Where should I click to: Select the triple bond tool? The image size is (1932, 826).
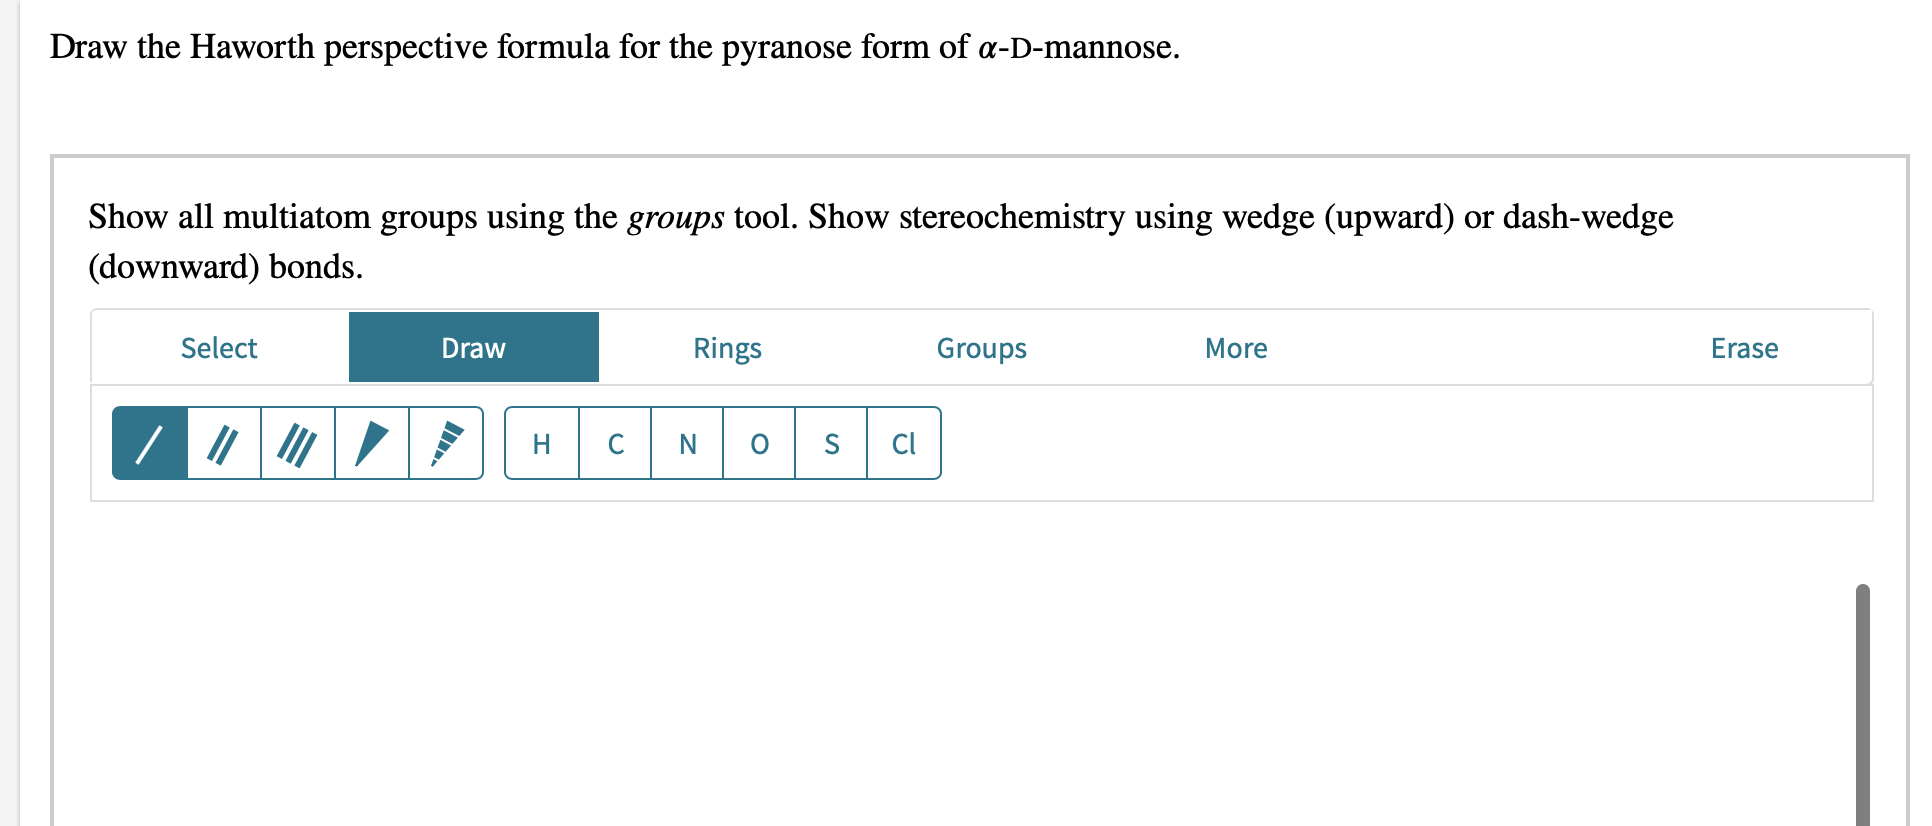coord(298,443)
